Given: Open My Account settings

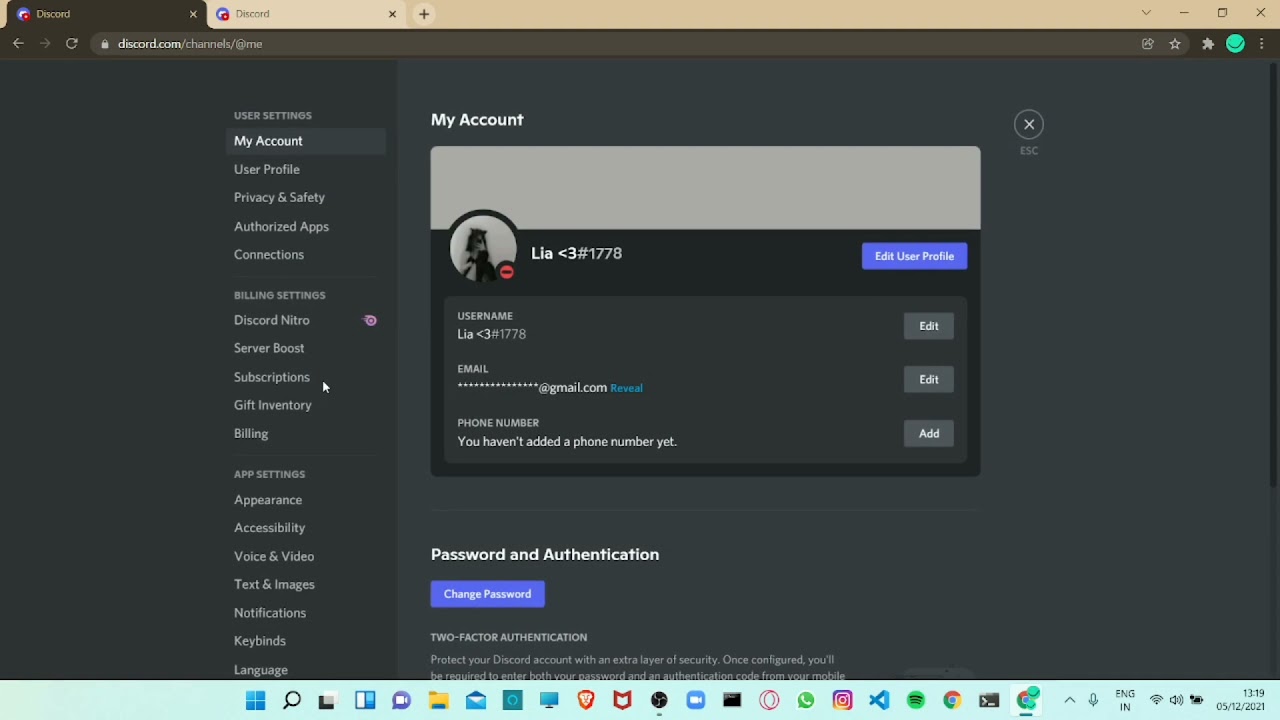Looking at the screenshot, I should tap(306, 141).
